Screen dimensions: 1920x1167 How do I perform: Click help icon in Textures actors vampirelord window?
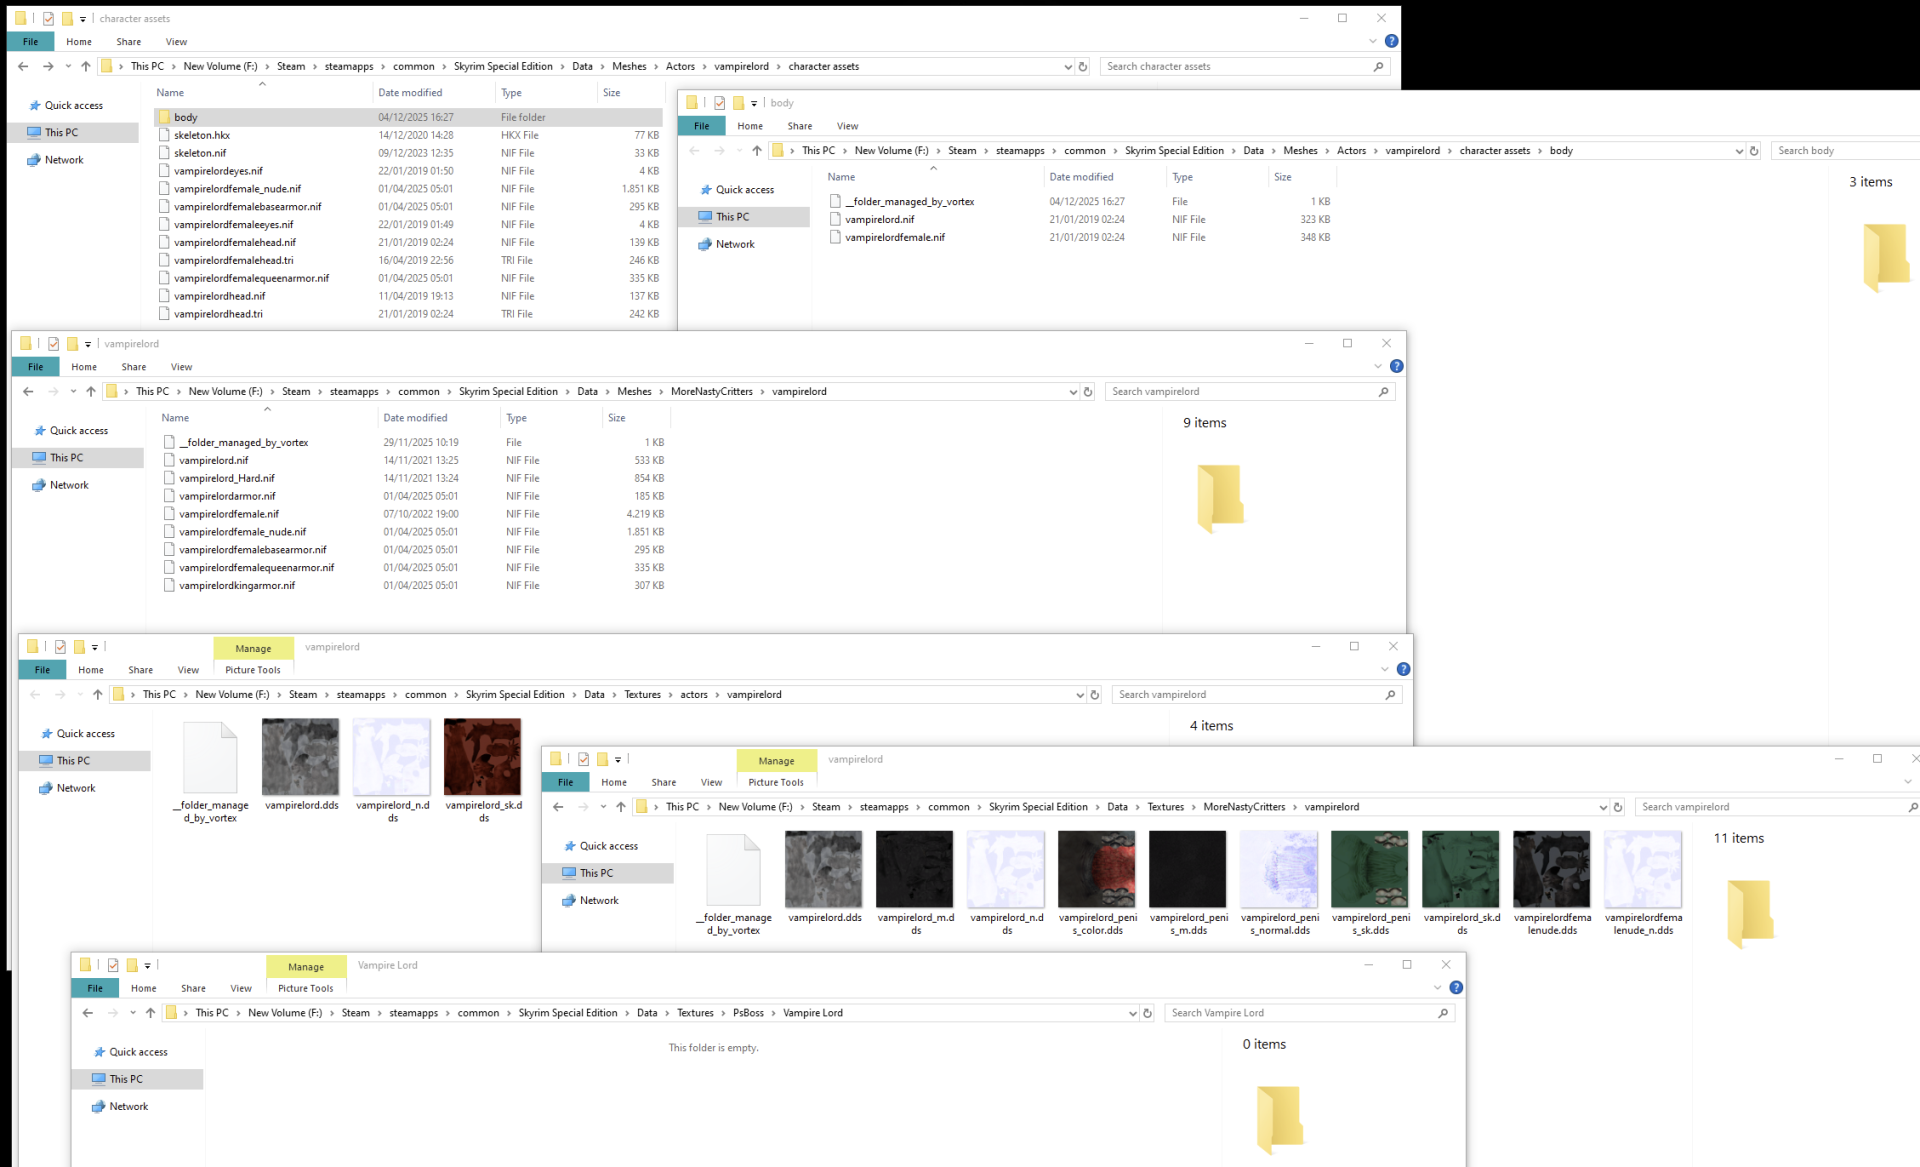pos(1403,669)
